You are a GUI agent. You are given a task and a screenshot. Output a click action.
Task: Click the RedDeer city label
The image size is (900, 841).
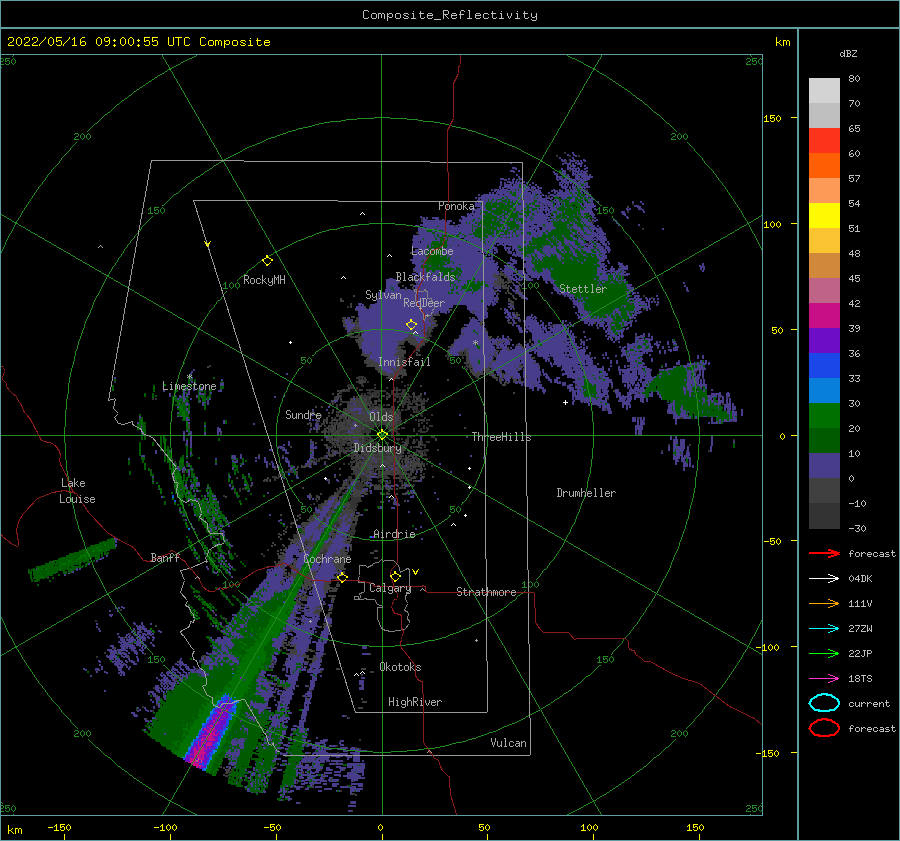424,303
